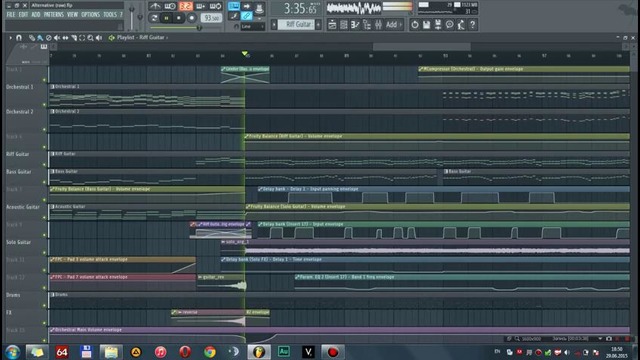Click the undo history icon
Viewport: 640px width, 360px height.
point(415,25)
